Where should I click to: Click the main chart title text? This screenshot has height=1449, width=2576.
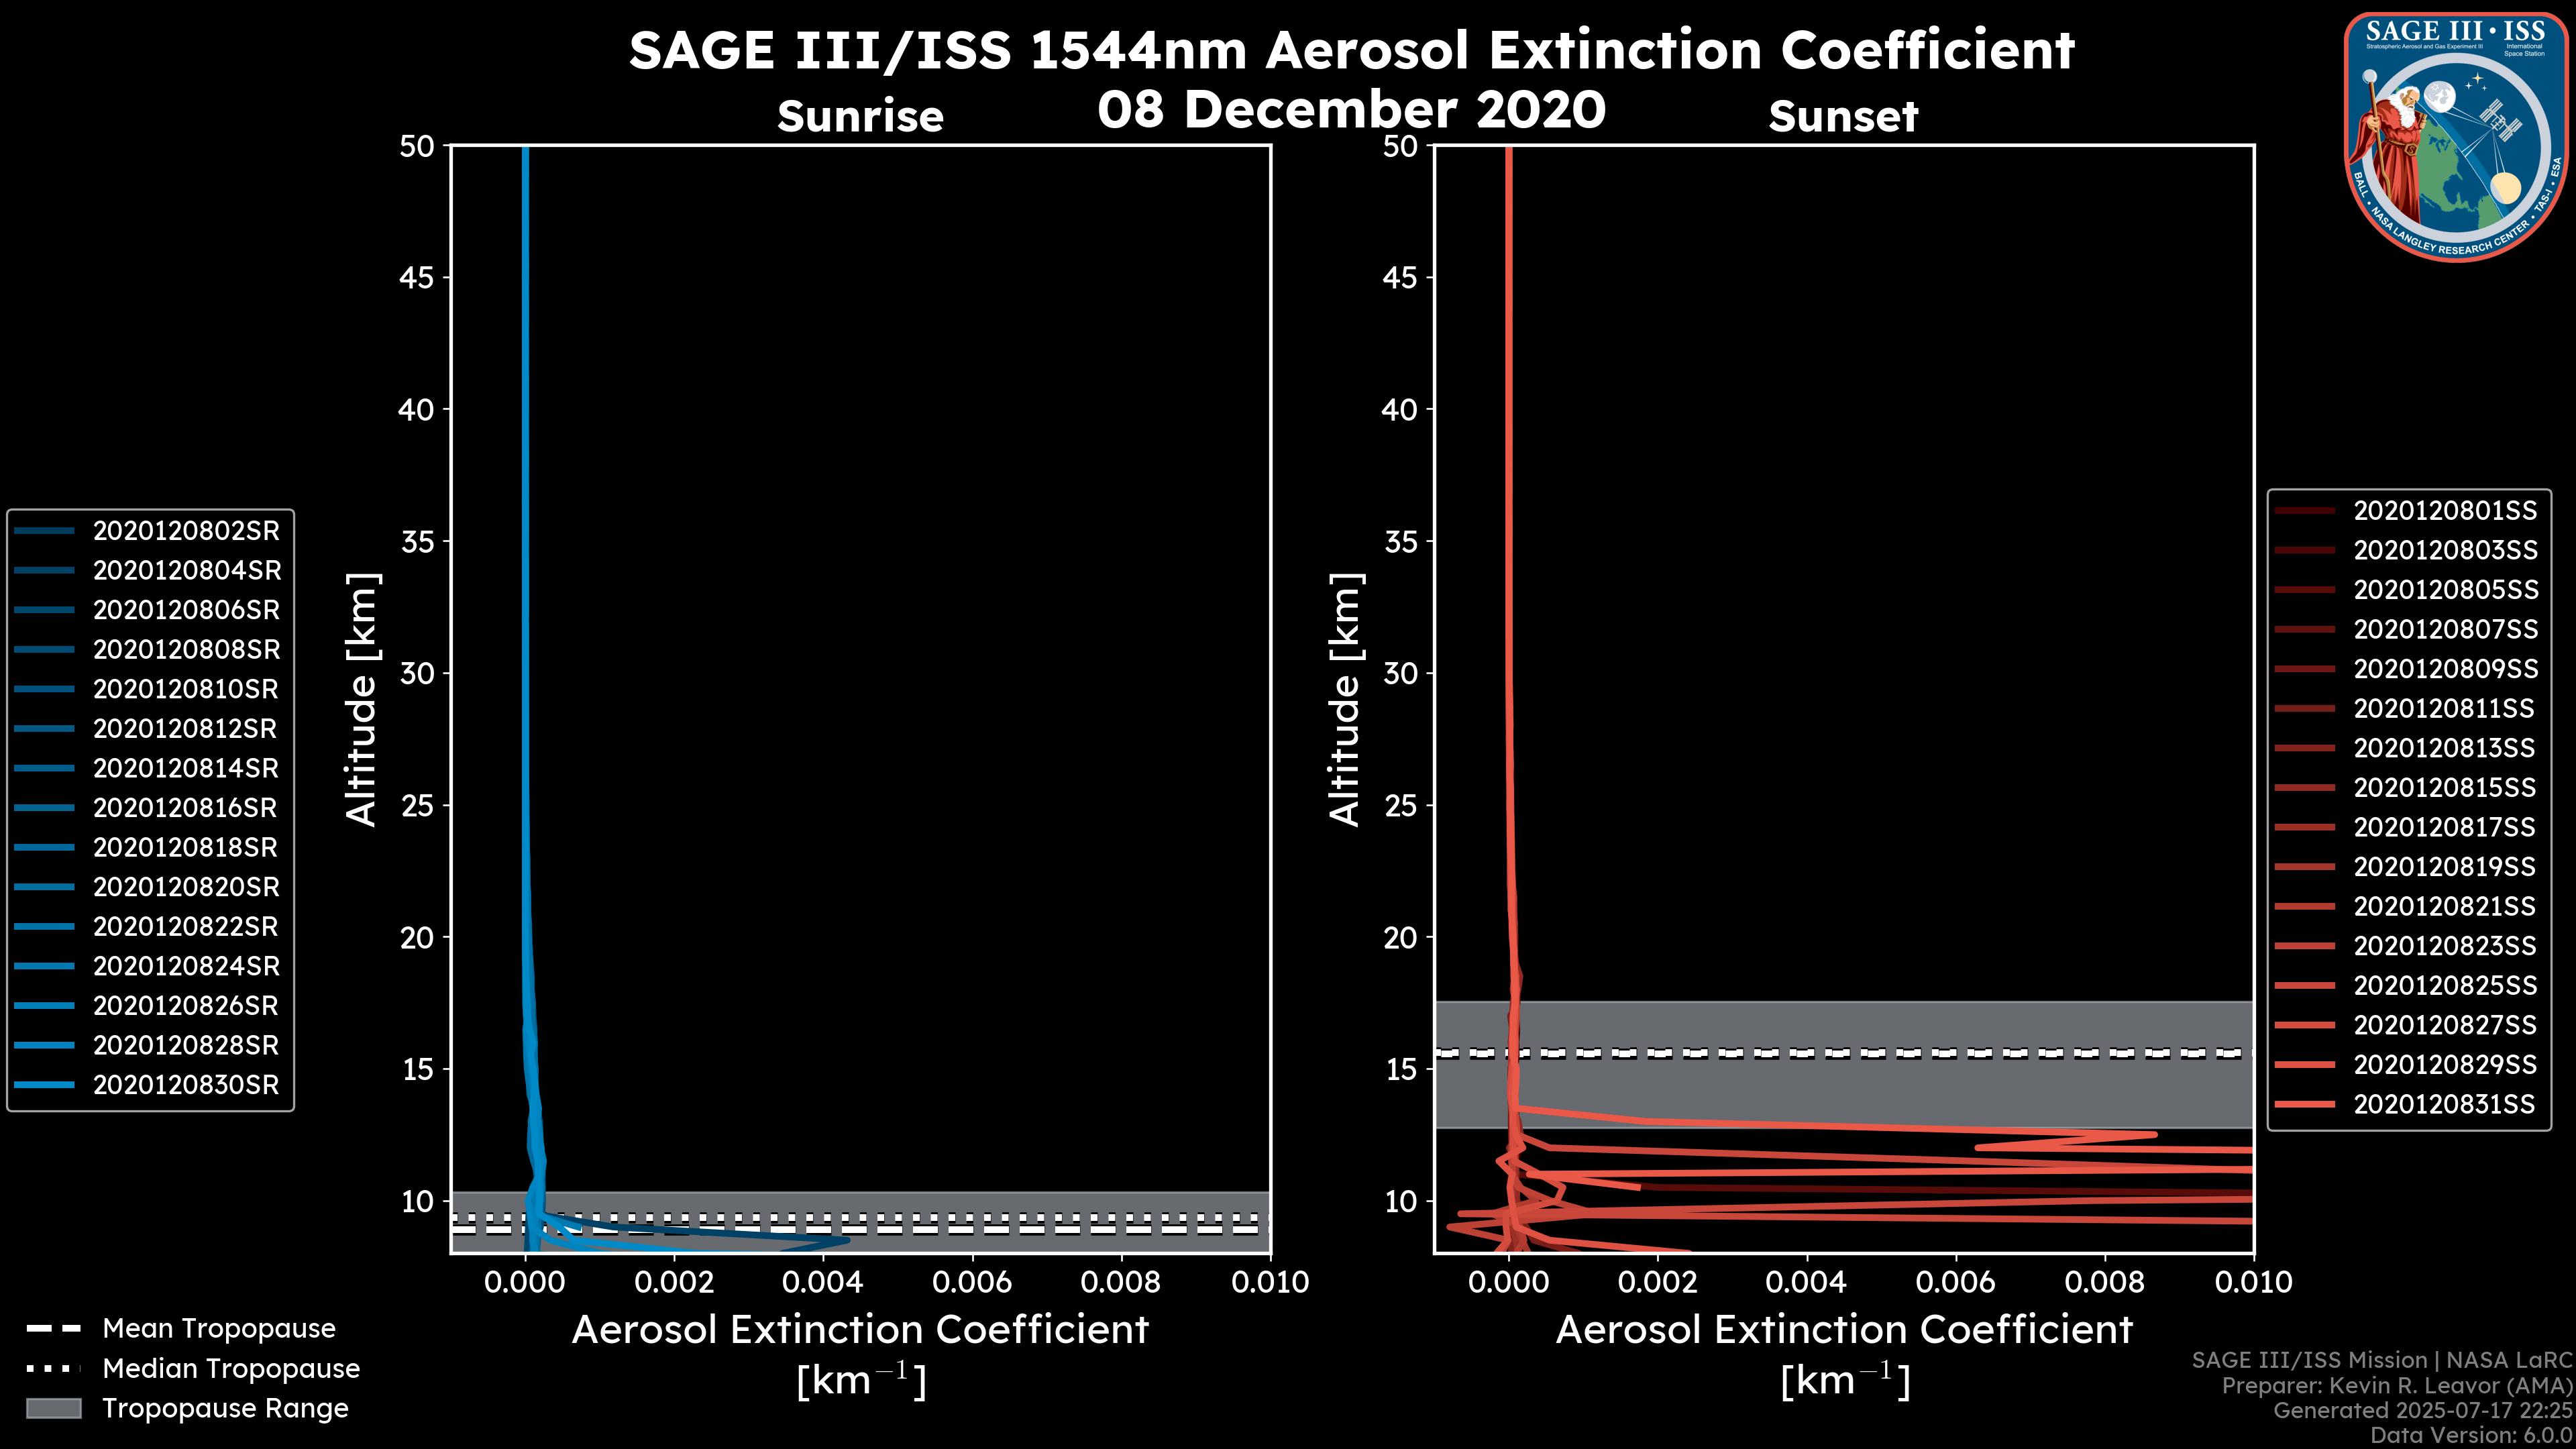1351,50
